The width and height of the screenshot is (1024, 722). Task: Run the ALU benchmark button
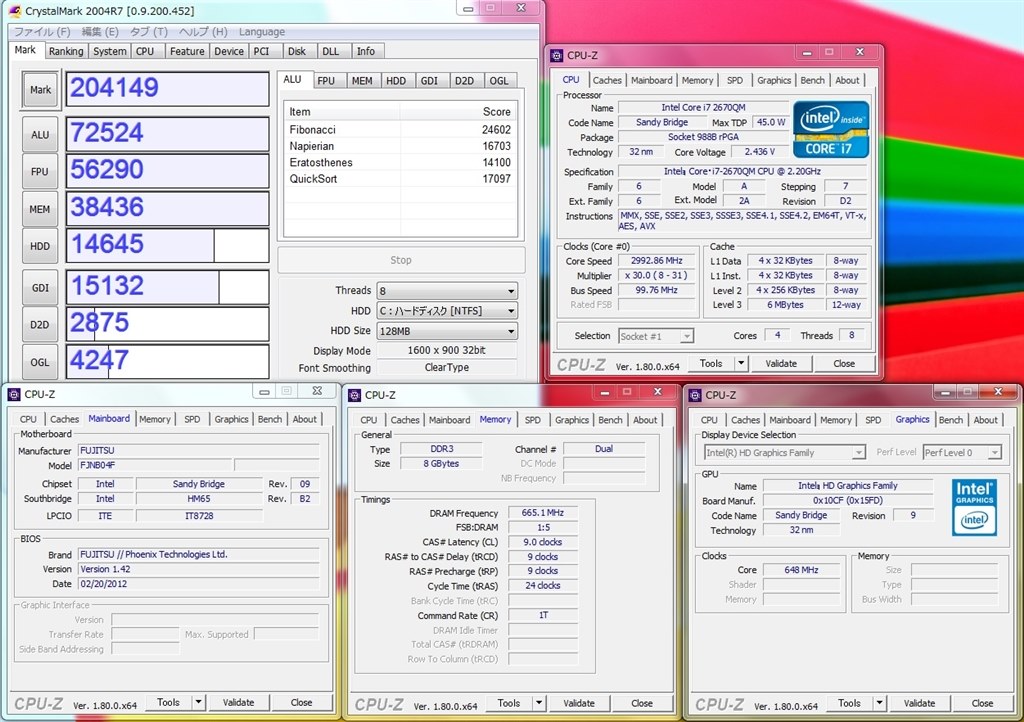(40, 134)
